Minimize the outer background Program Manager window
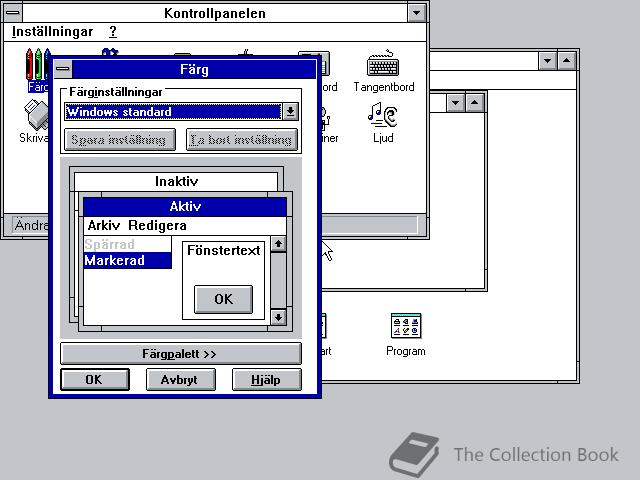The image size is (640, 480). 547,61
